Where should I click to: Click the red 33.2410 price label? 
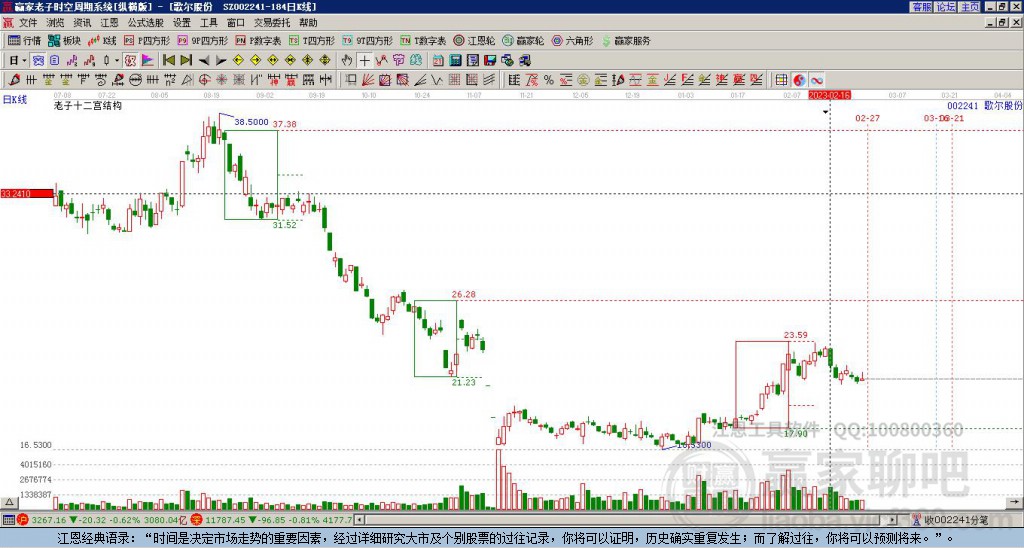coord(27,193)
